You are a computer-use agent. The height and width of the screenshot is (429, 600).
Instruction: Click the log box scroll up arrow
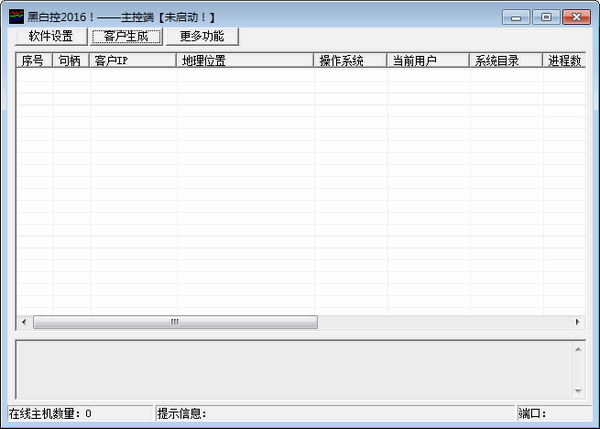coord(578,349)
